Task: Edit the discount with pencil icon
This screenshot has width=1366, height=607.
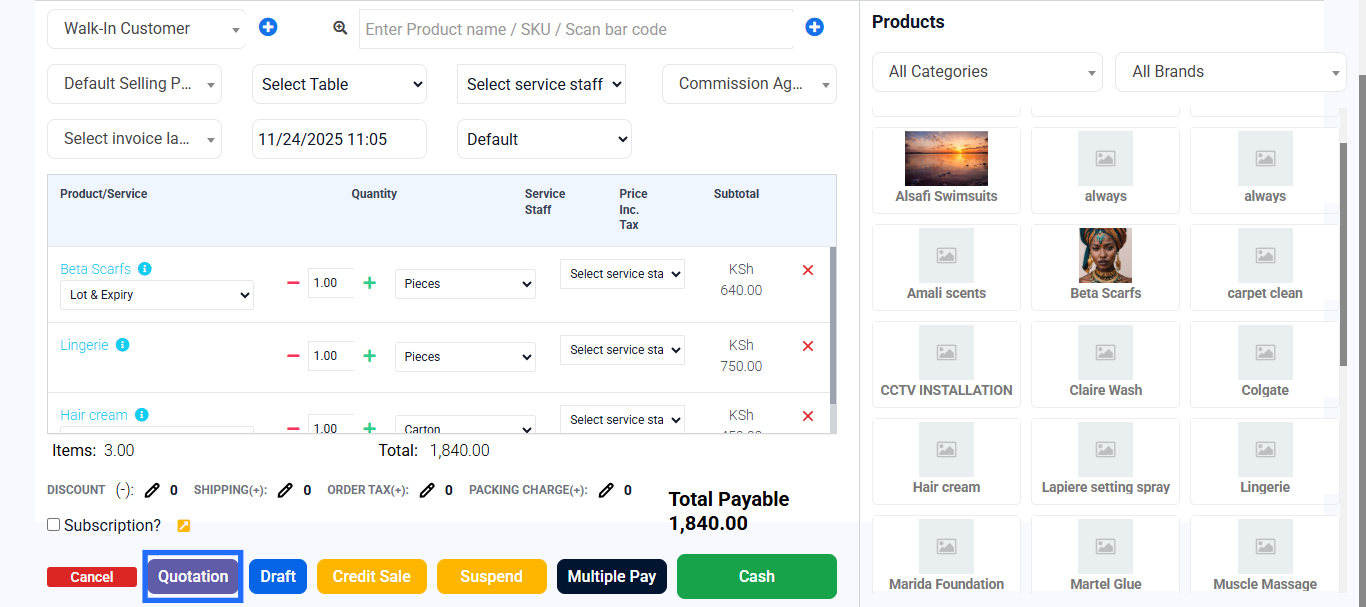Action: pyautogui.click(x=152, y=490)
